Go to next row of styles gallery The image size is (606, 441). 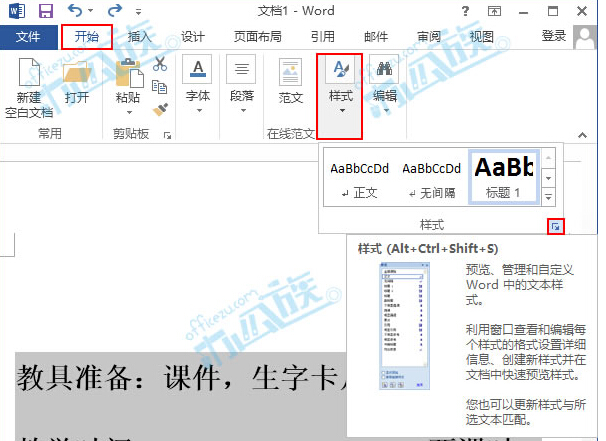point(549,178)
